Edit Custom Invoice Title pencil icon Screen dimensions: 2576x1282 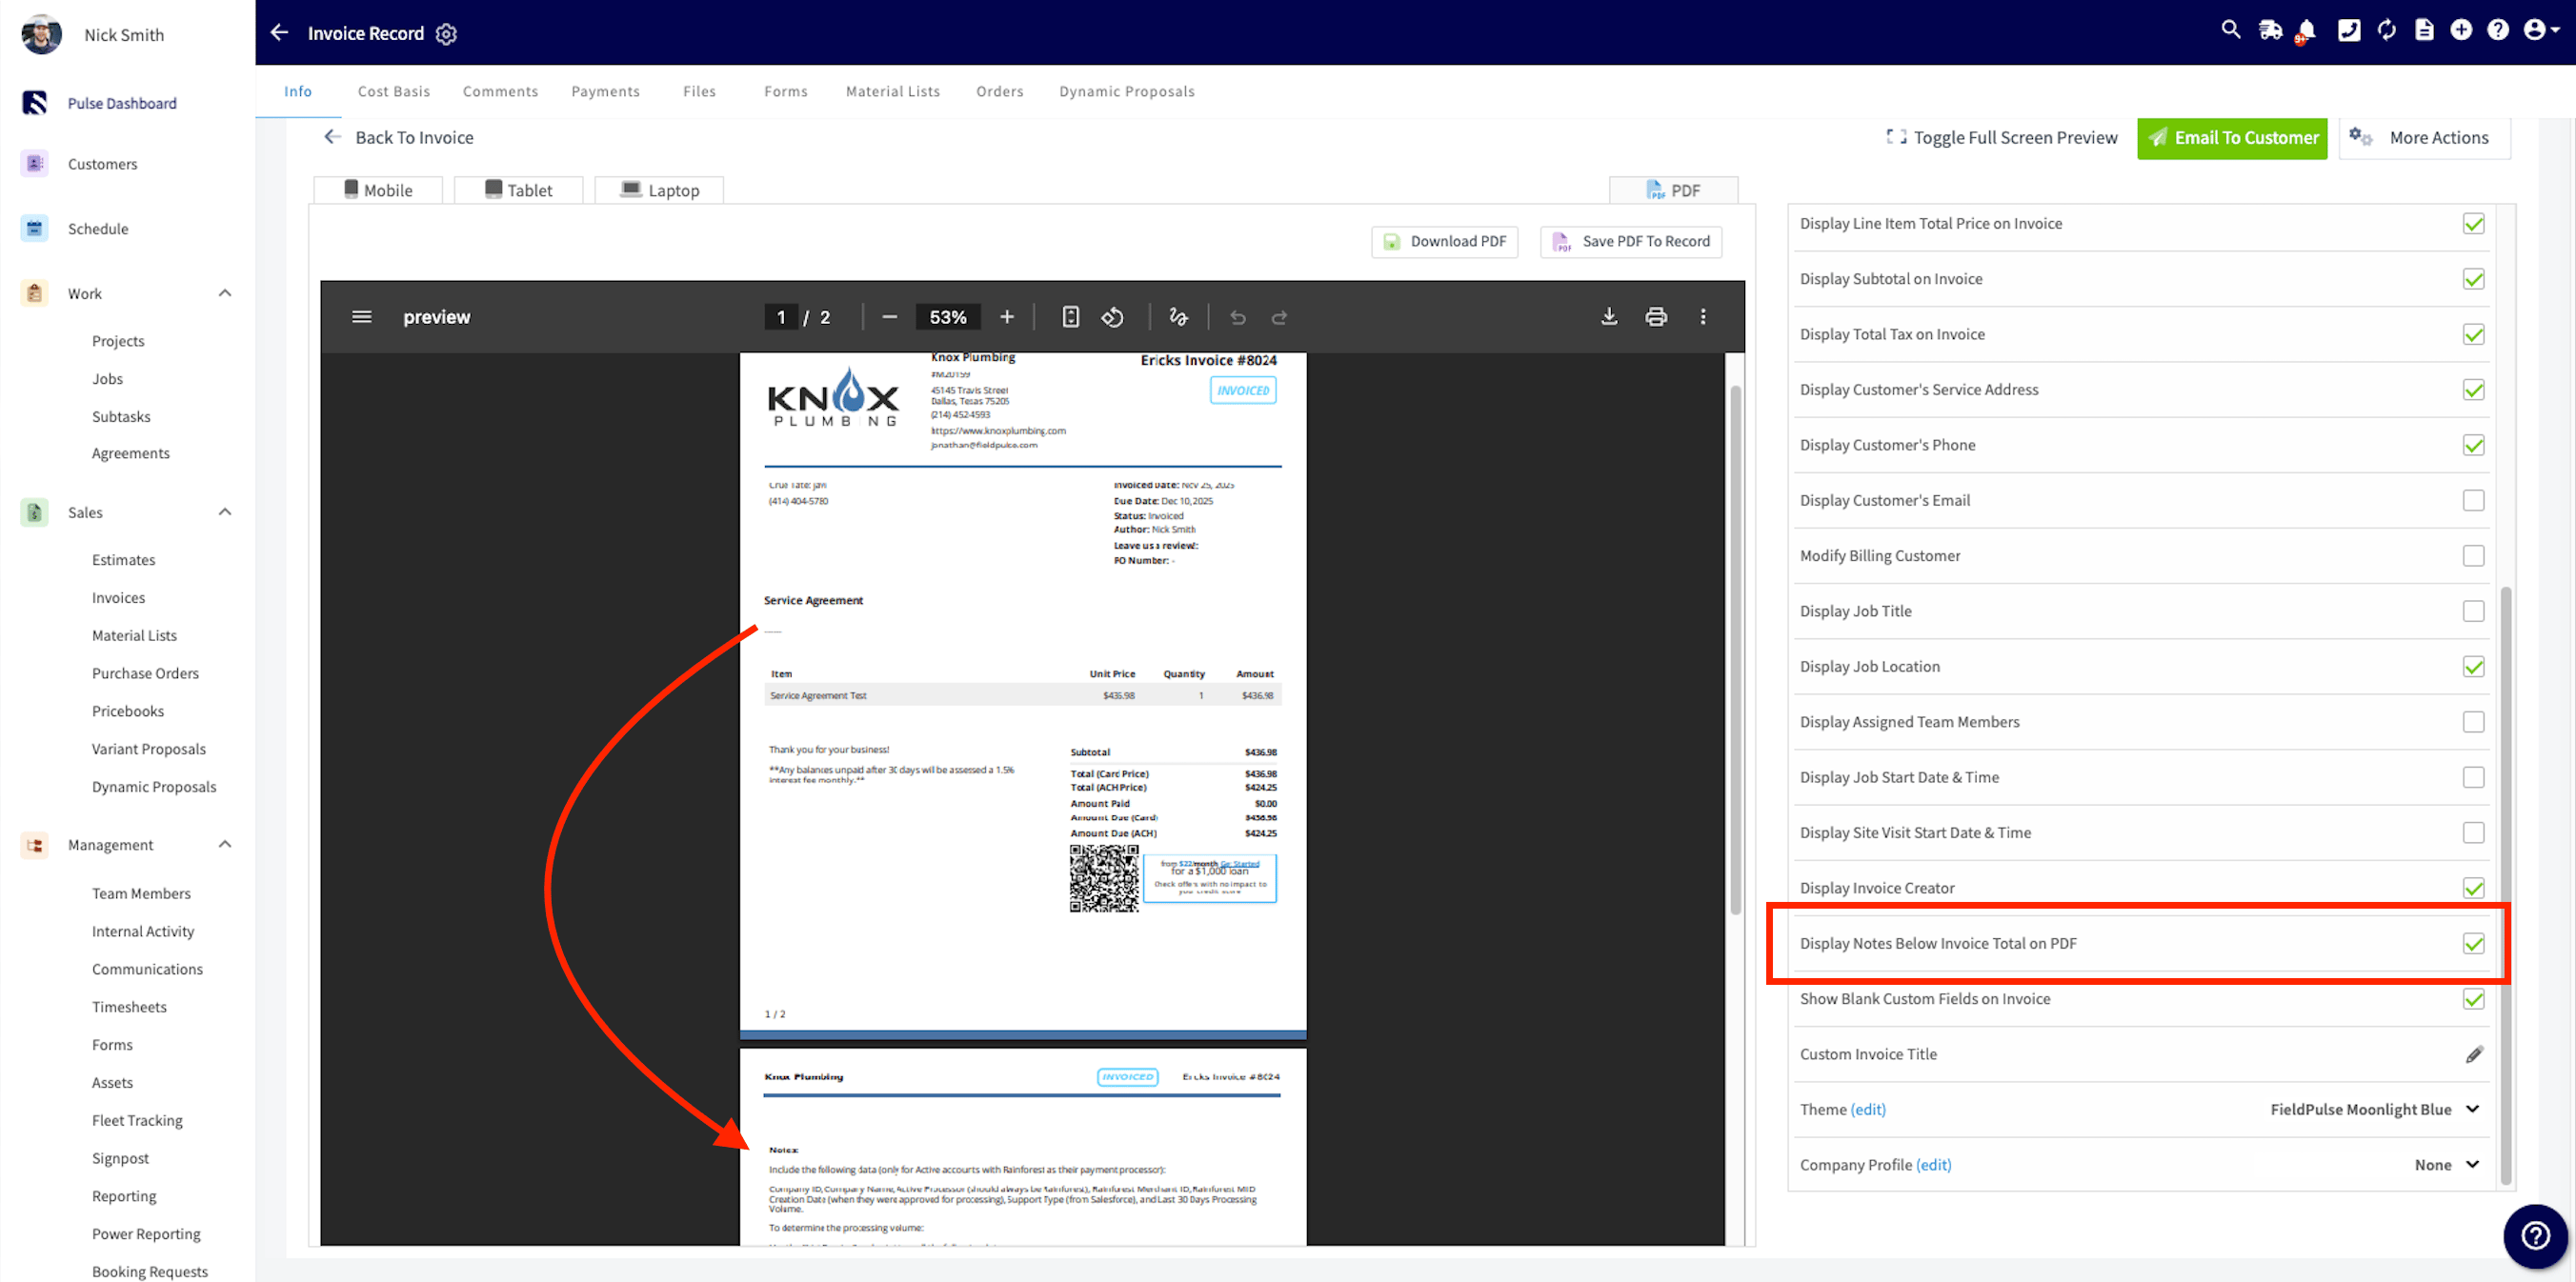(2474, 1054)
